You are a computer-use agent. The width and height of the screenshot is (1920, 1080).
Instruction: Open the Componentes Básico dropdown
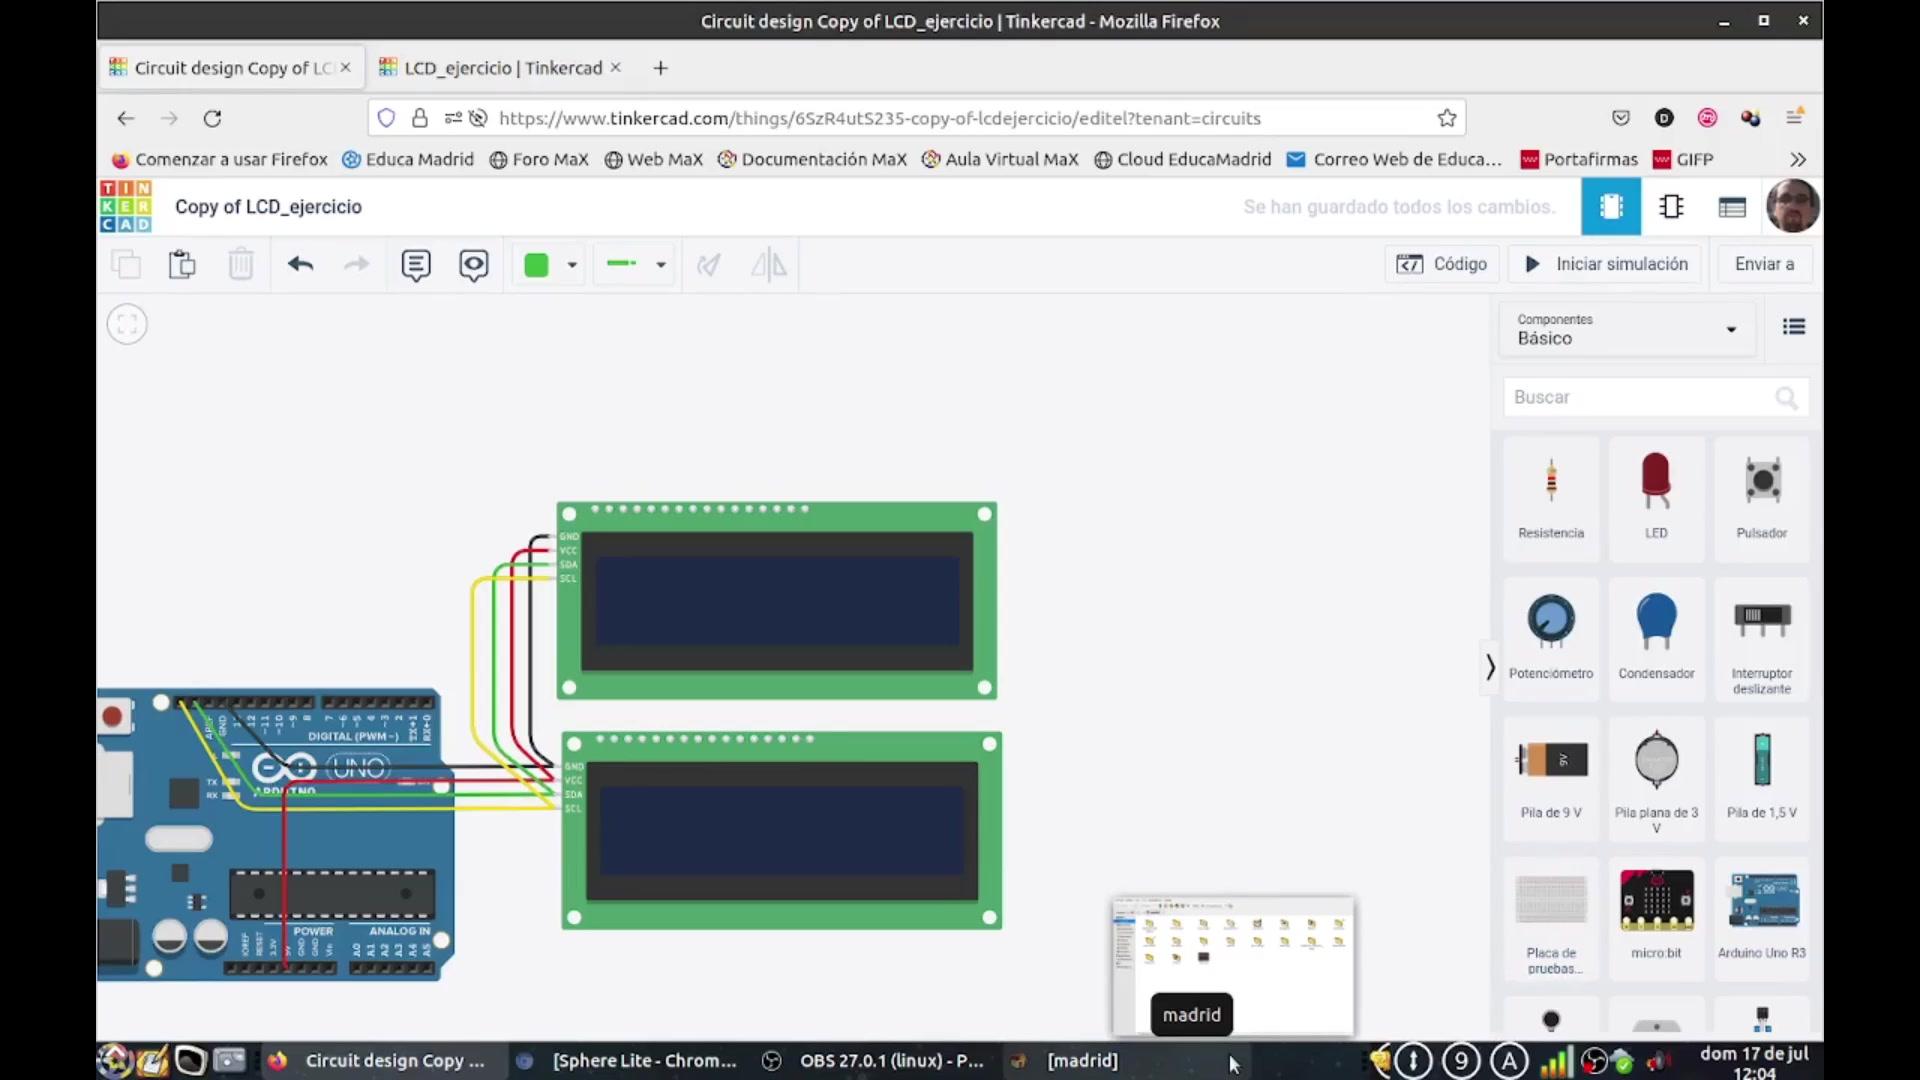1627,329
